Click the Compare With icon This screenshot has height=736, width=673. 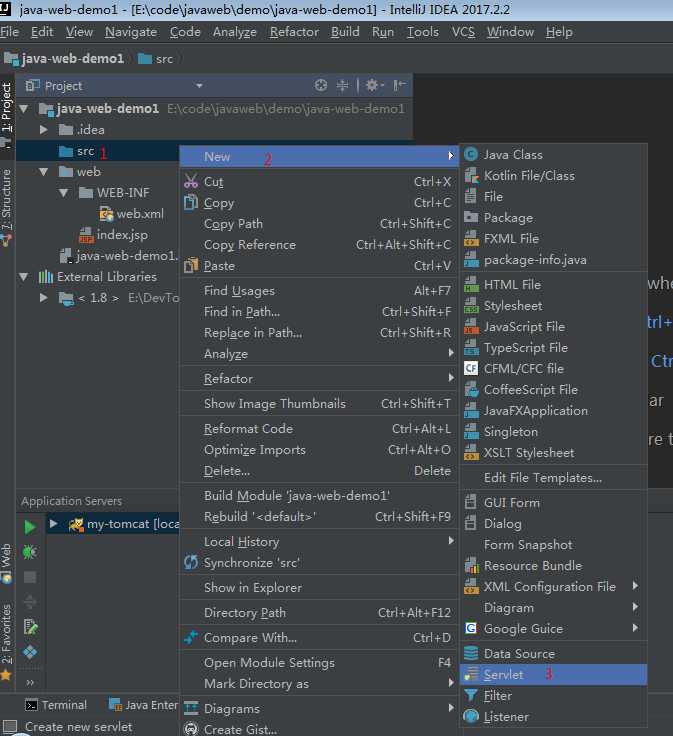pos(191,637)
